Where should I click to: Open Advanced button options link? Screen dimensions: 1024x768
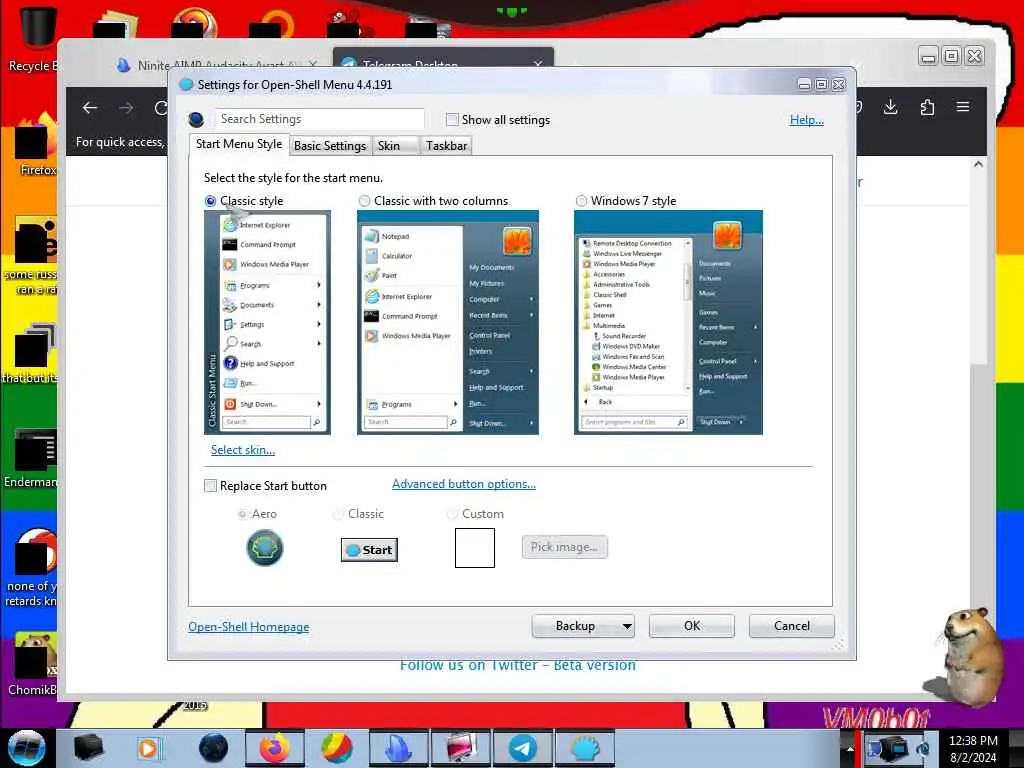[464, 484]
